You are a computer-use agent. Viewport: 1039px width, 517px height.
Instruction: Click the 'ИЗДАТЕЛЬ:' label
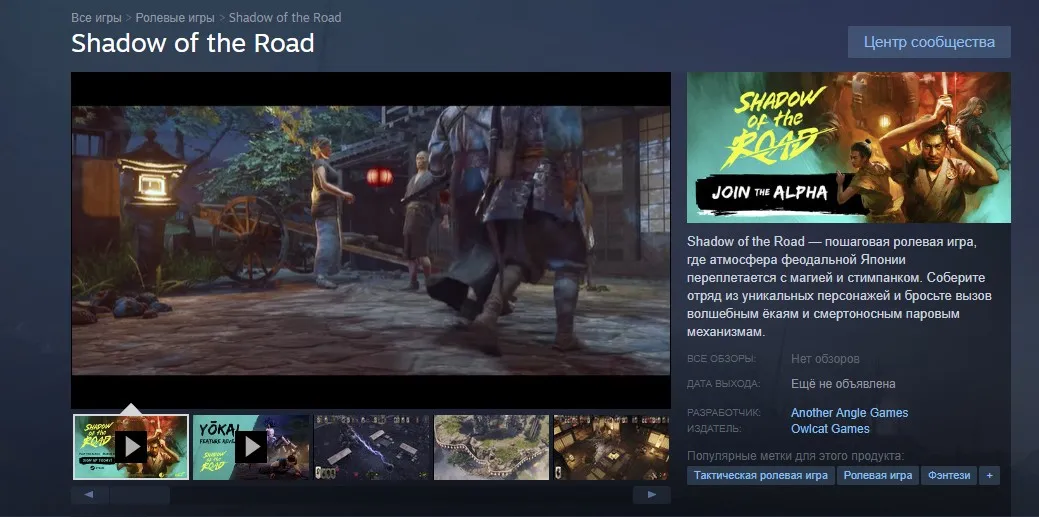point(714,429)
